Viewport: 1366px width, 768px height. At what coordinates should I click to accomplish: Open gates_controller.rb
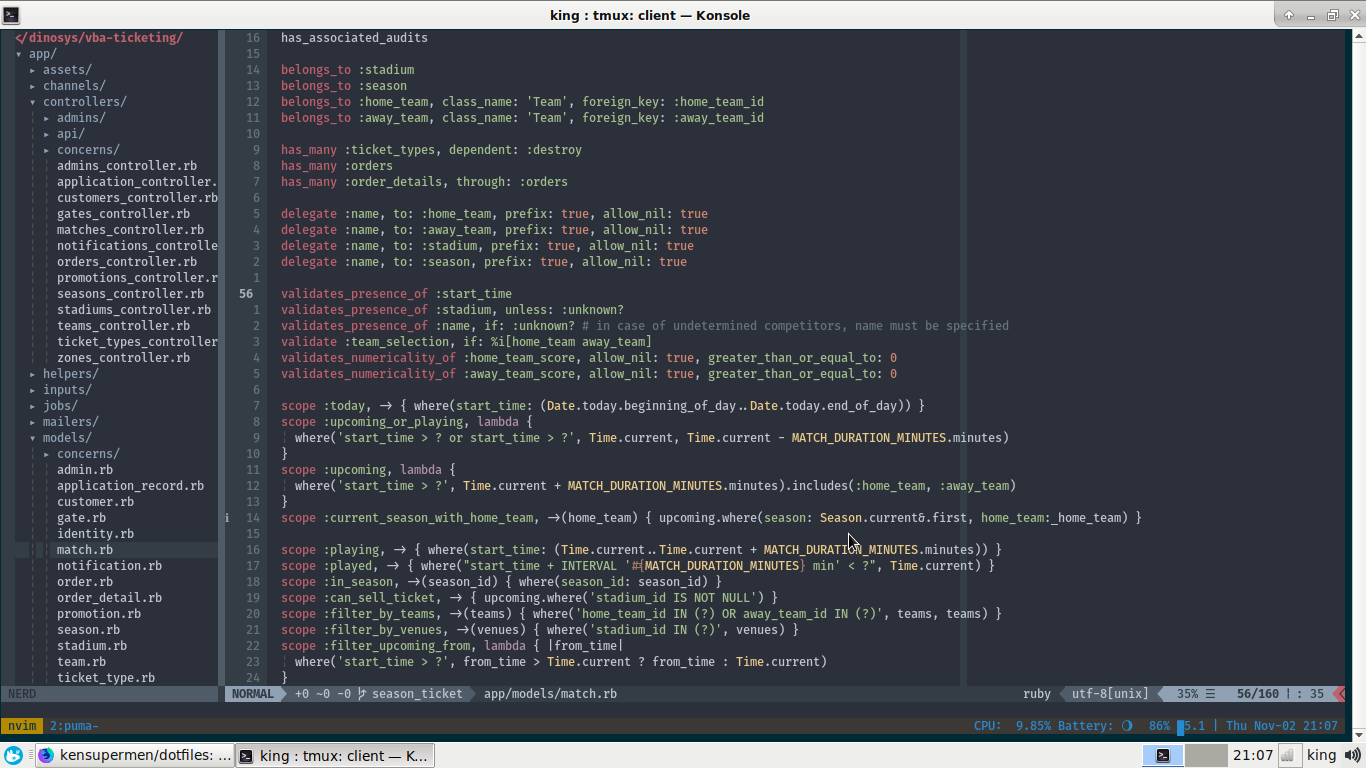(x=123, y=214)
